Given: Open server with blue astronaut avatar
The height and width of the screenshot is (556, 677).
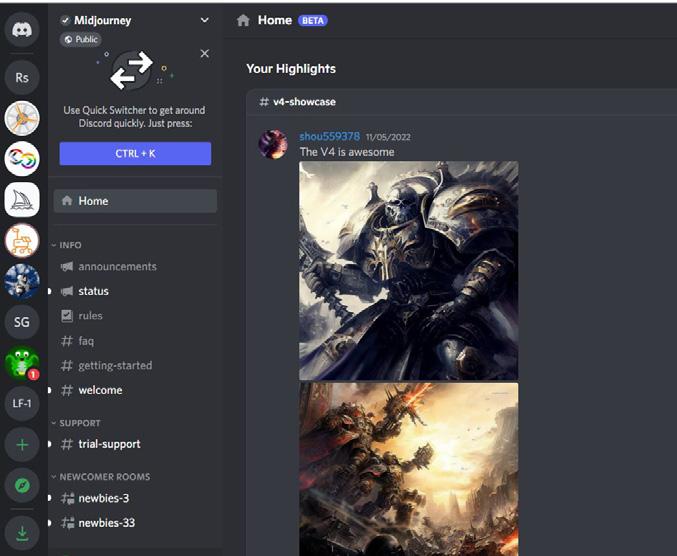Looking at the screenshot, I should [22, 281].
